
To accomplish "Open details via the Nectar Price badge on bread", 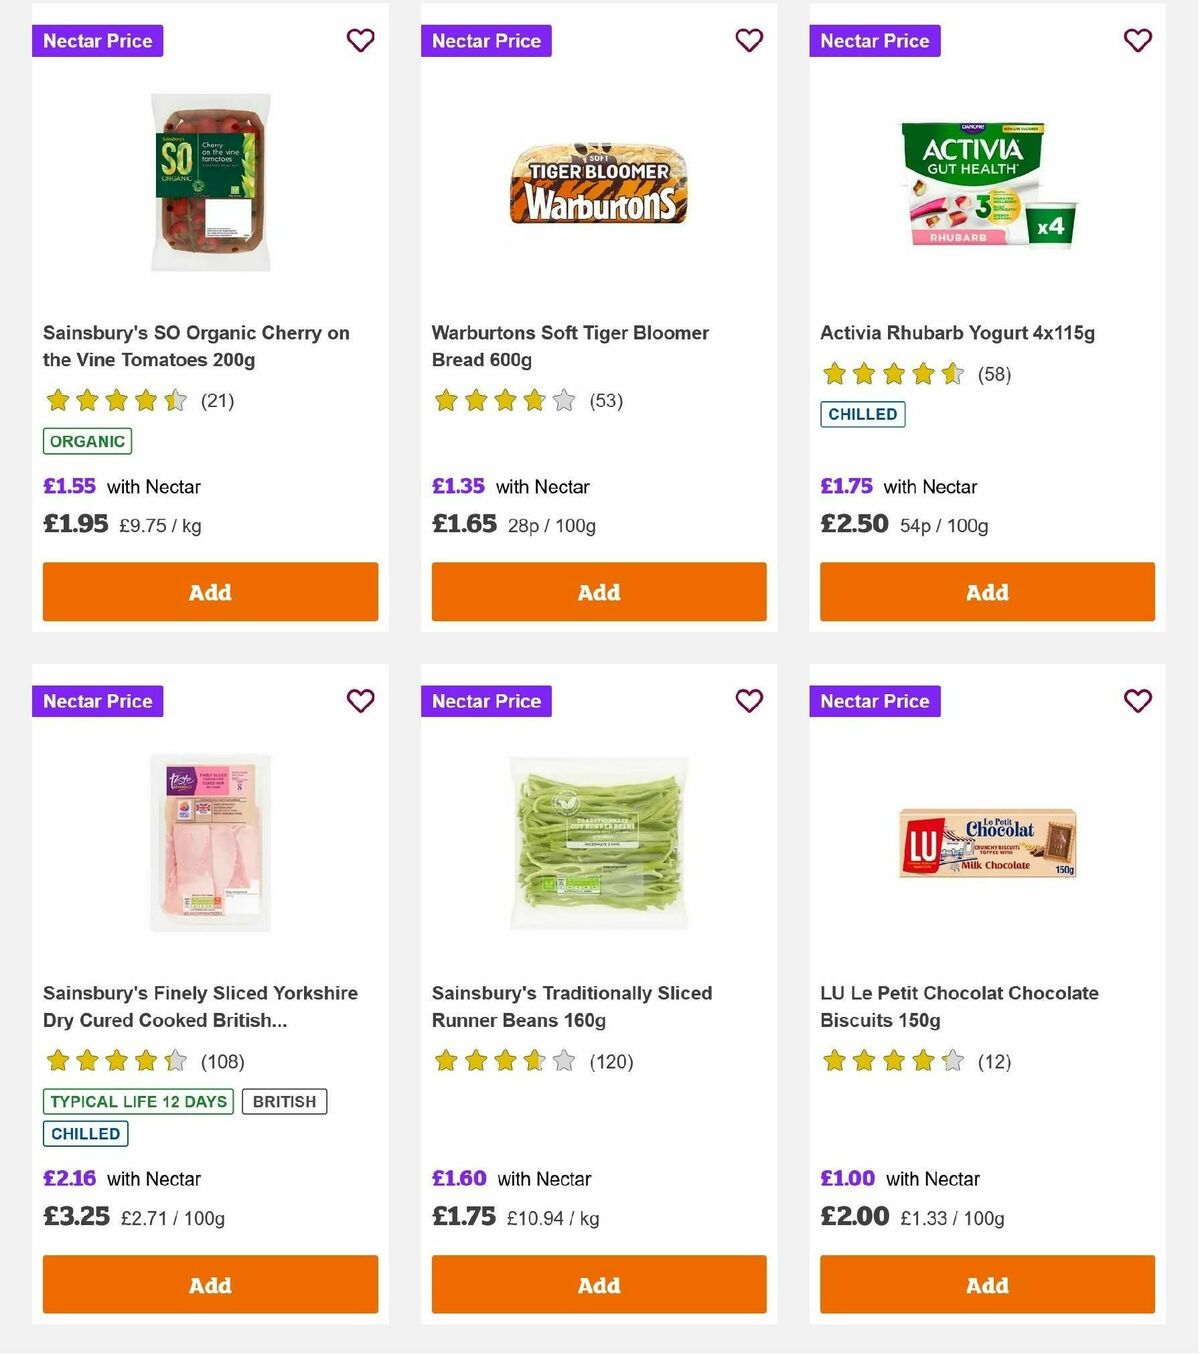I will 486,41.
